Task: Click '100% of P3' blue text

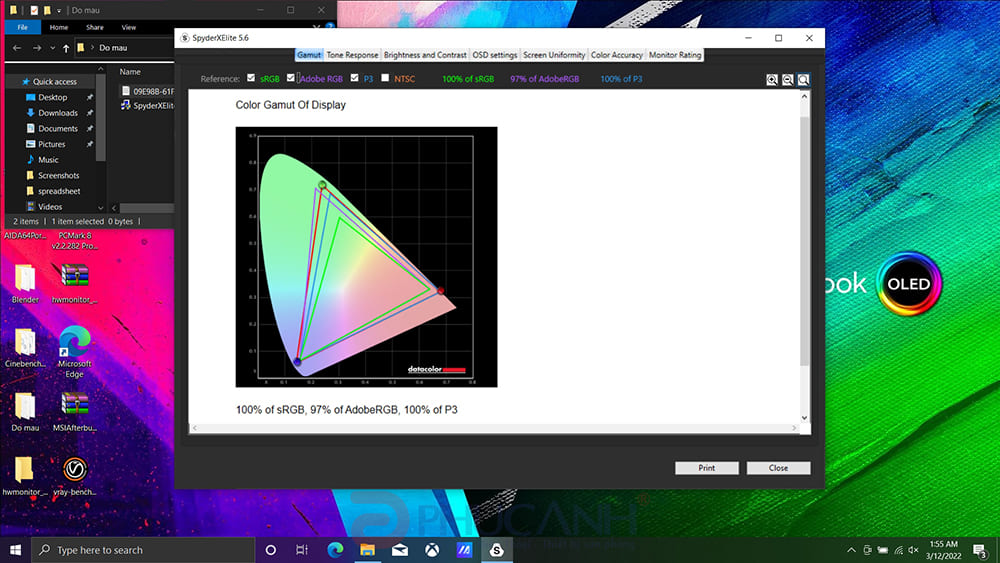Action: pos(621,79)
